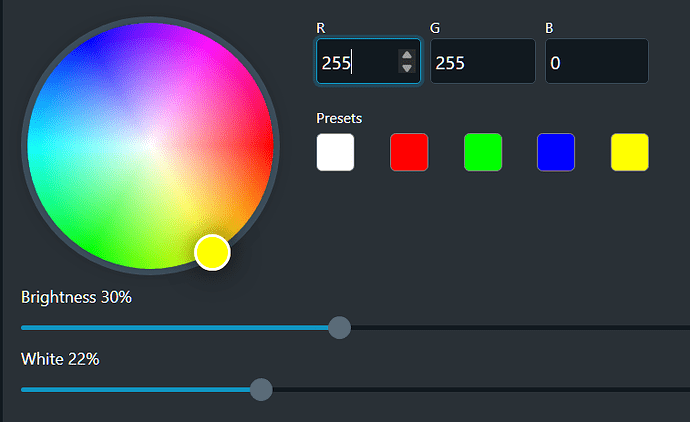Click the G value input field

[482, 62]
